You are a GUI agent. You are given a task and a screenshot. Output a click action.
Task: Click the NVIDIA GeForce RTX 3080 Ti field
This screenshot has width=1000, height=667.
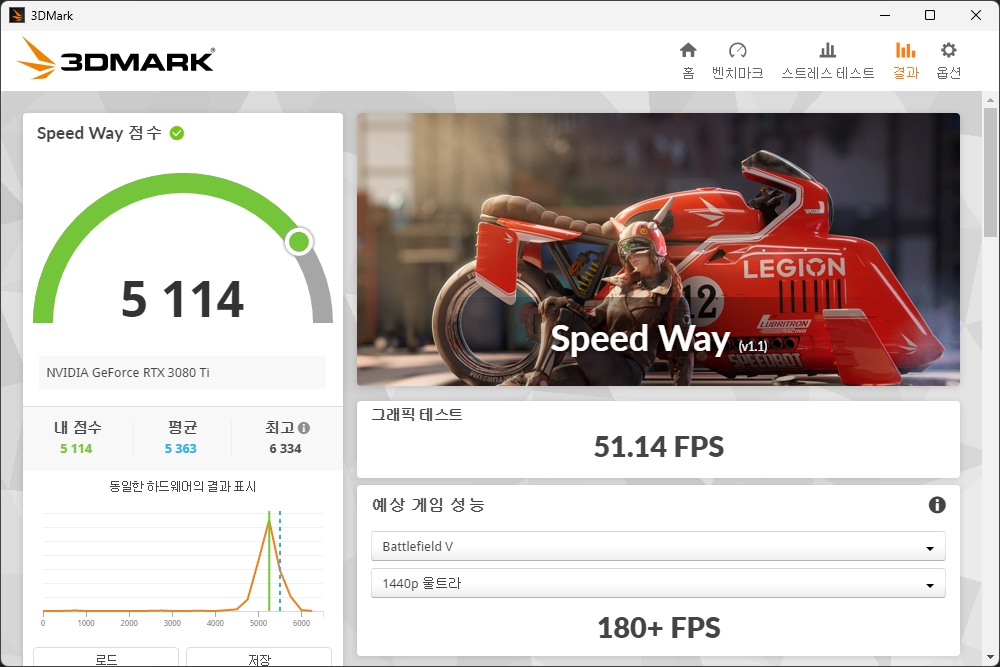(x=182, y=372)
